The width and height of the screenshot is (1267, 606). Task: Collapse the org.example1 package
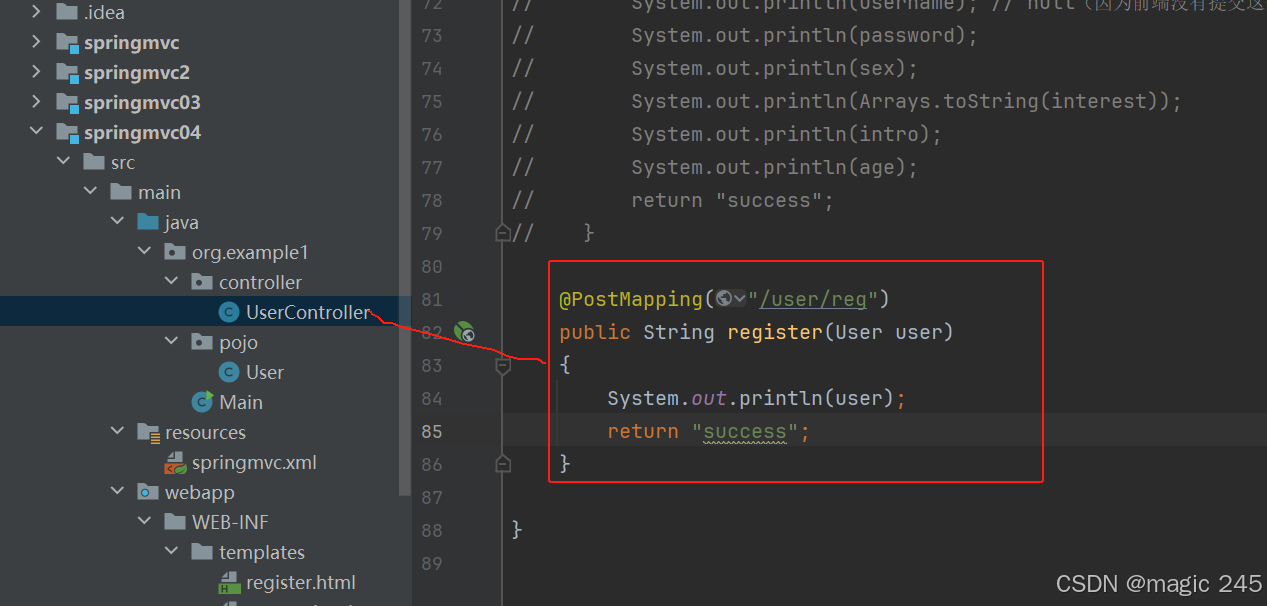[x=145, y=252]
